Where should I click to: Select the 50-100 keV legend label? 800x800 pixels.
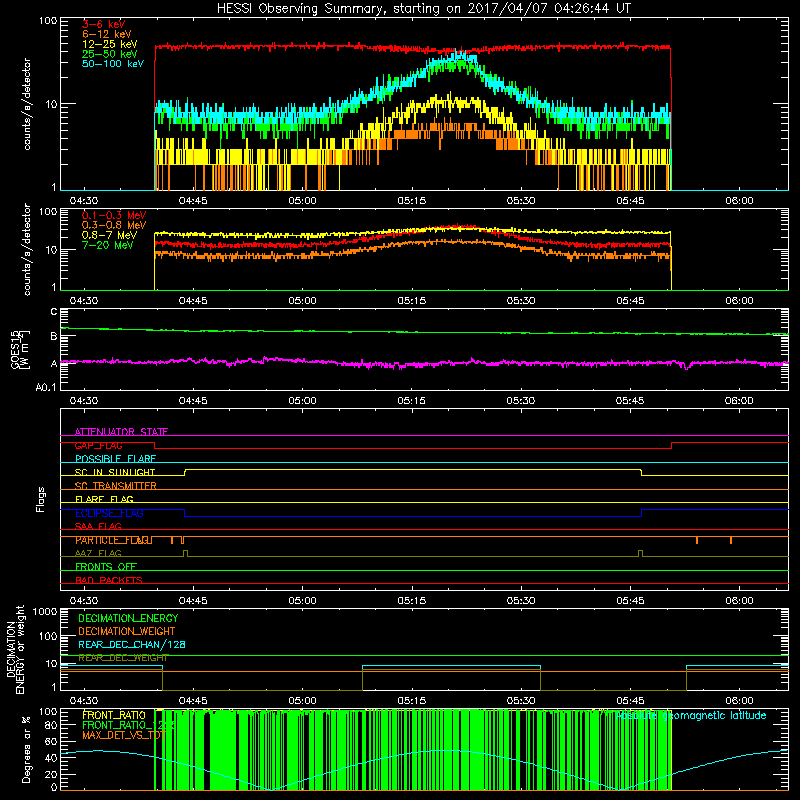[x=113, y=64]
